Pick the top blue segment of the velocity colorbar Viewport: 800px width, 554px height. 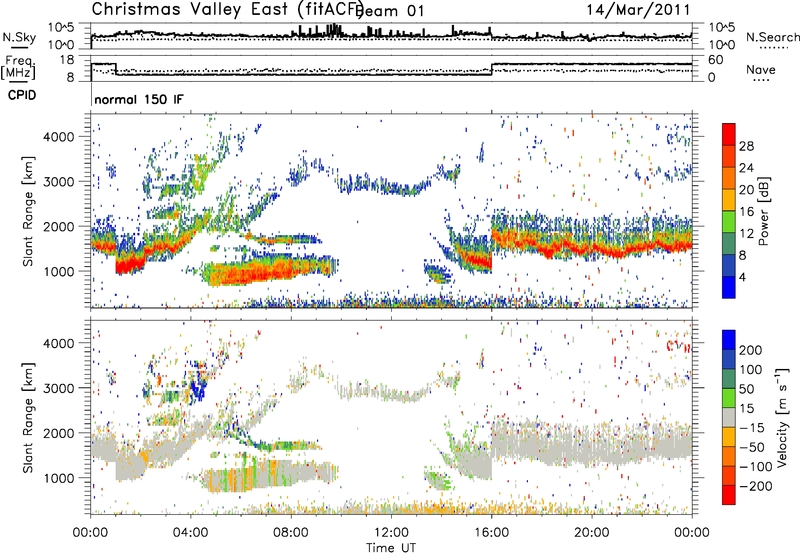pos(729,340)
